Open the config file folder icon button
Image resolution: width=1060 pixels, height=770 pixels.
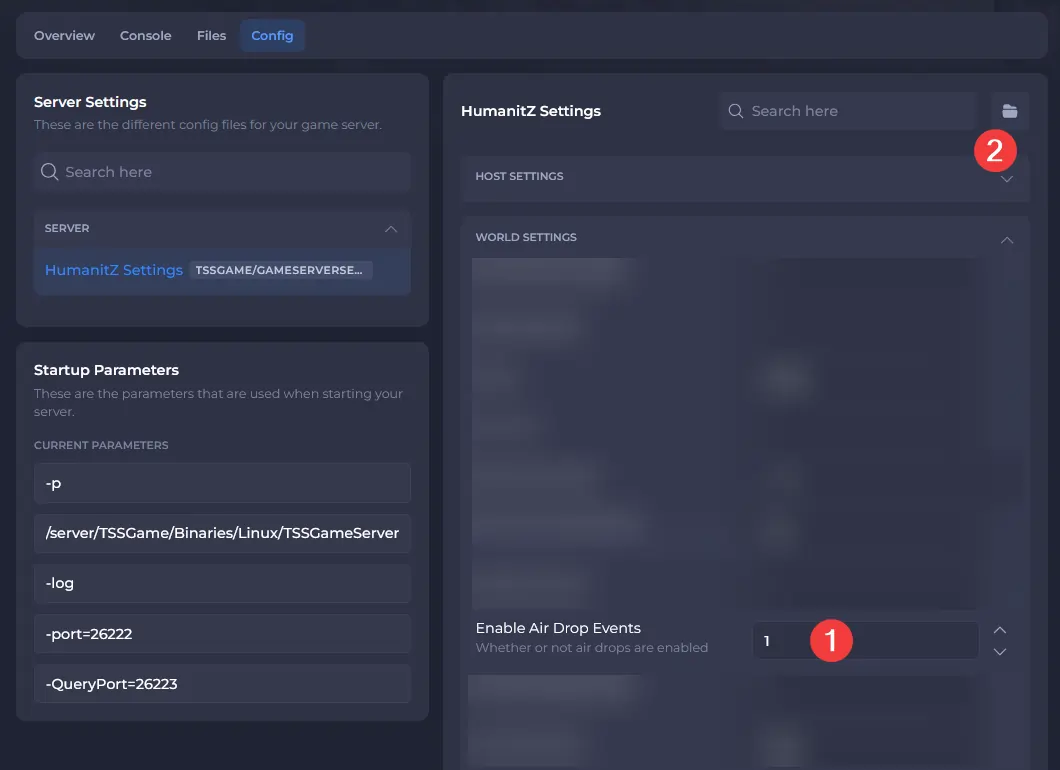coord(1009,111)
